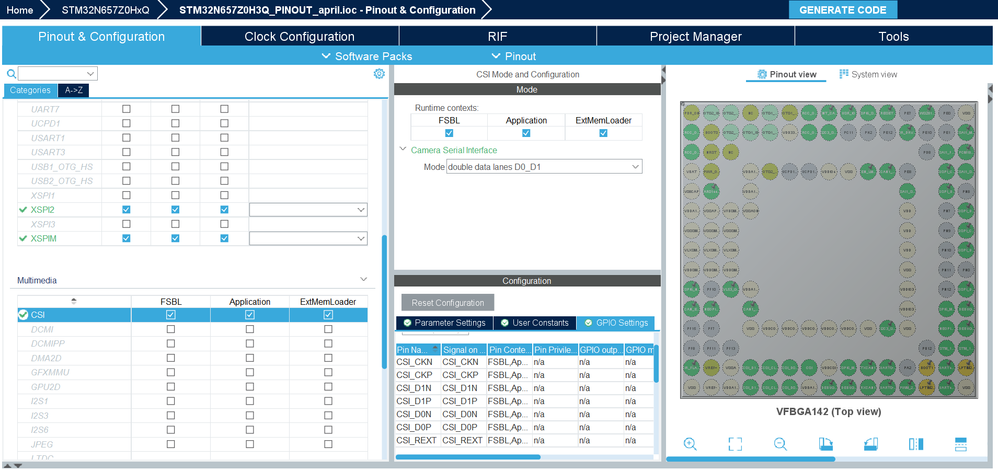Check the JPEG Application checkbox
The width and height of the screenshot is (998, 470).
pos(250,444)
